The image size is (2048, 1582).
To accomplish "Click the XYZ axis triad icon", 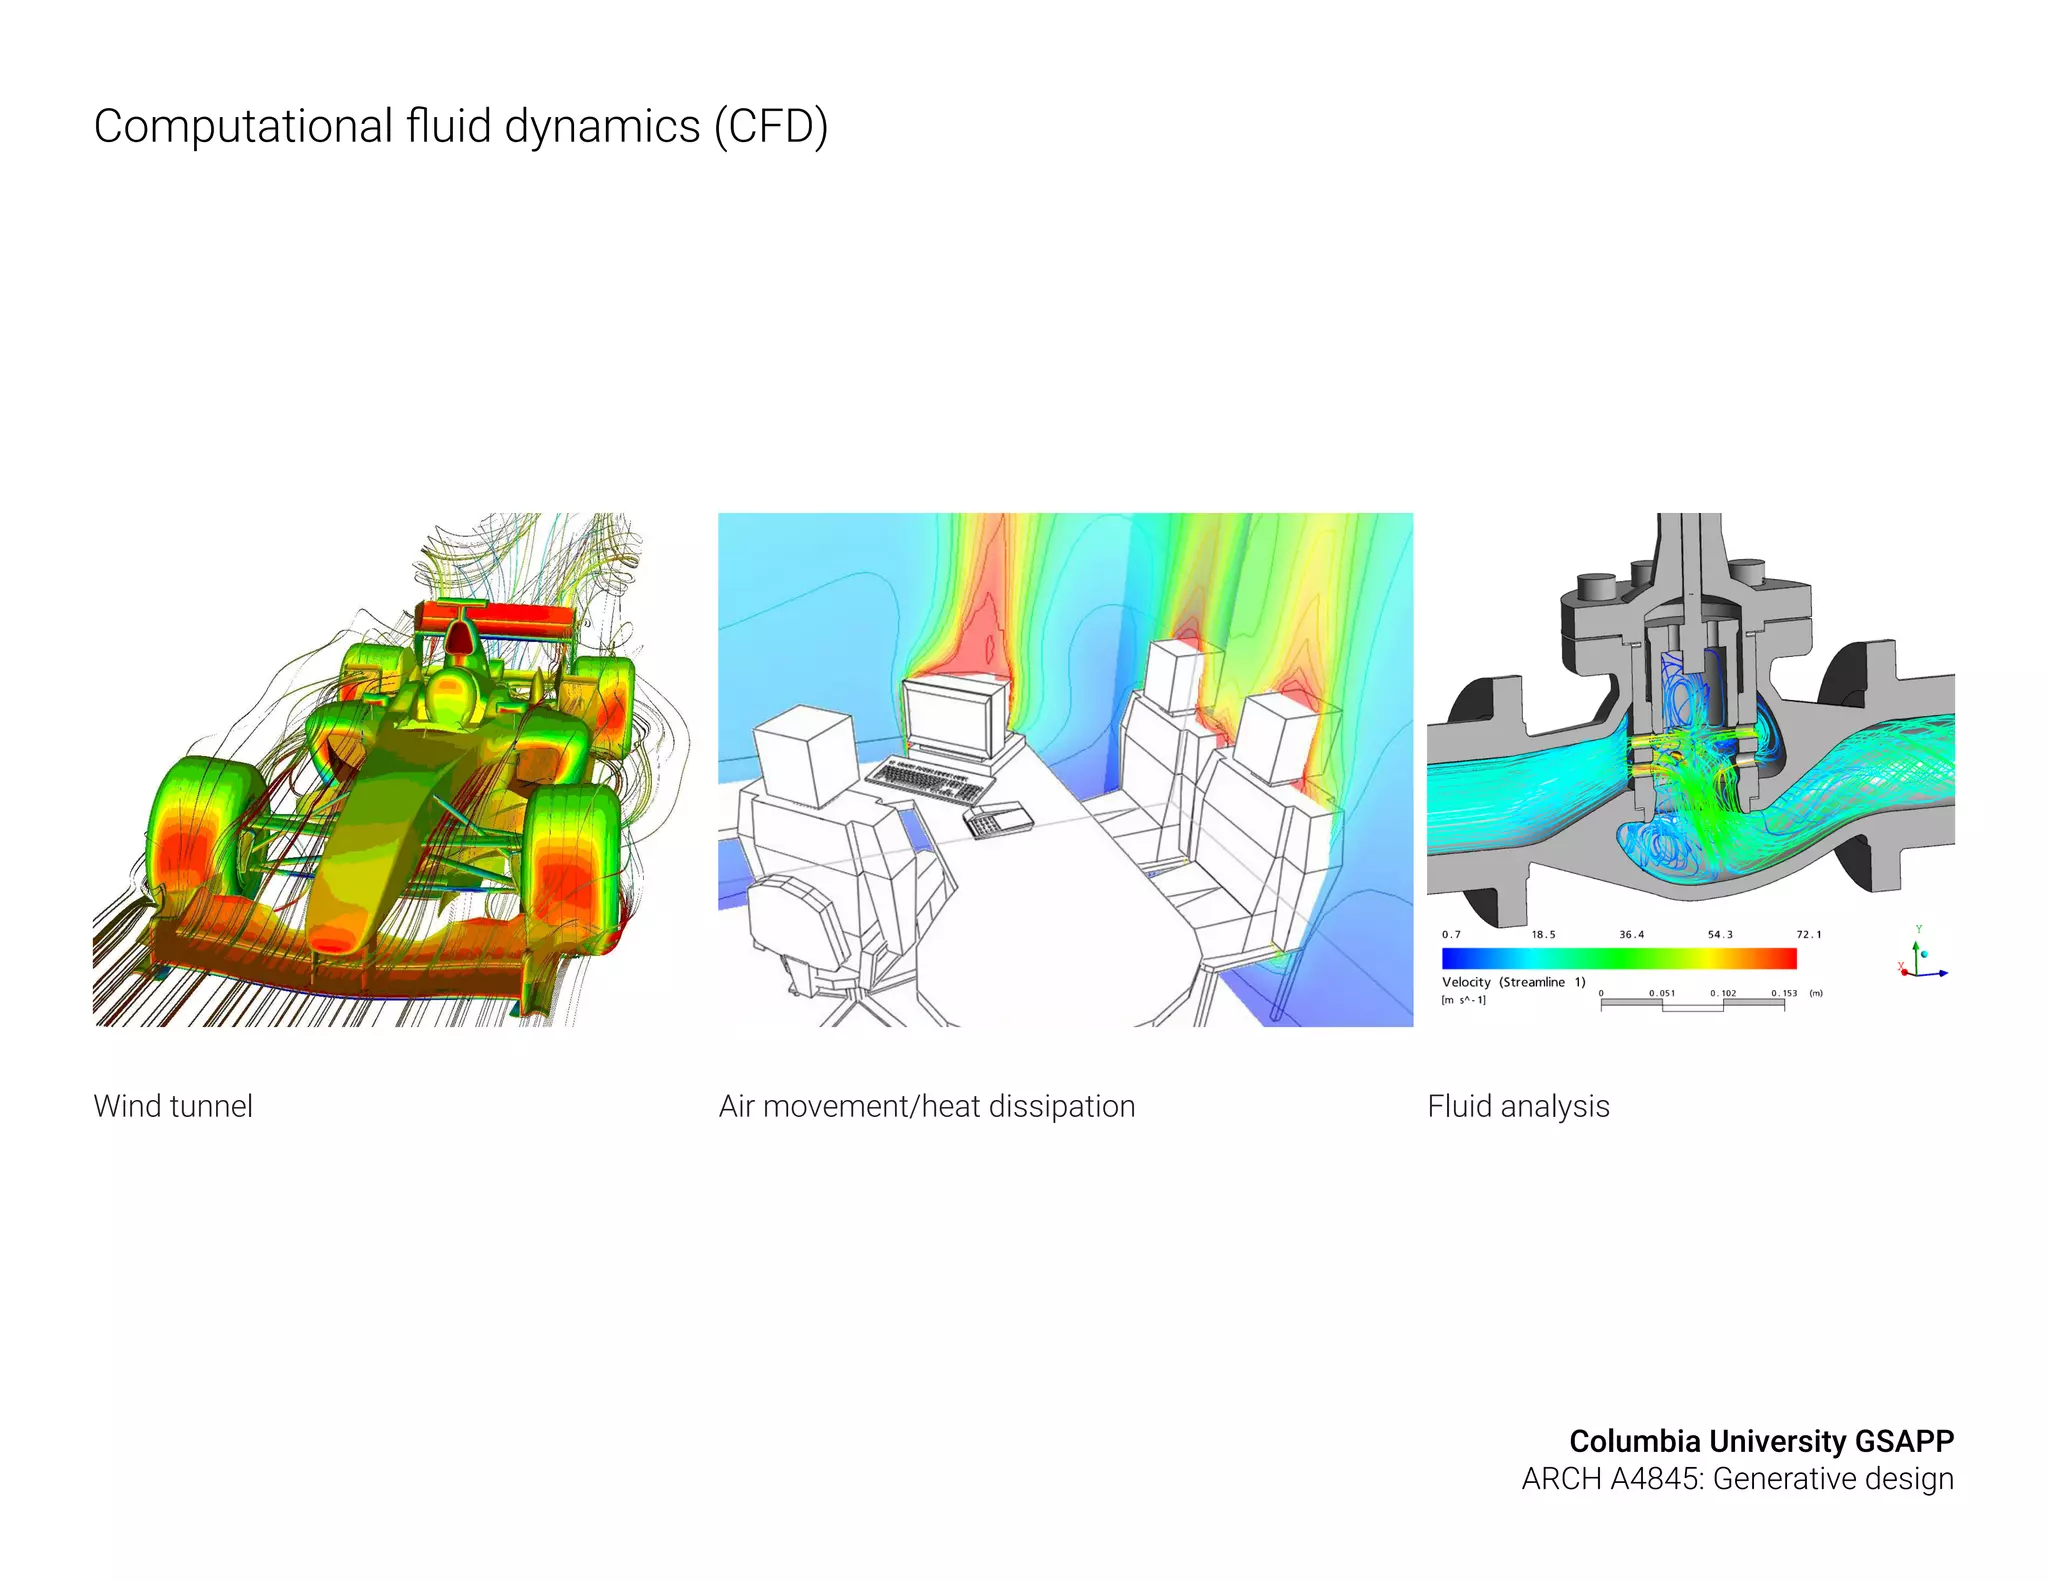I will tap(1920, 956).
